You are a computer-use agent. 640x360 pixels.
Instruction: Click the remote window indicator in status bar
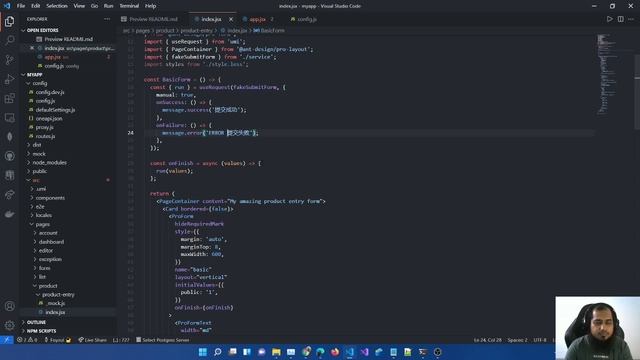7,340
